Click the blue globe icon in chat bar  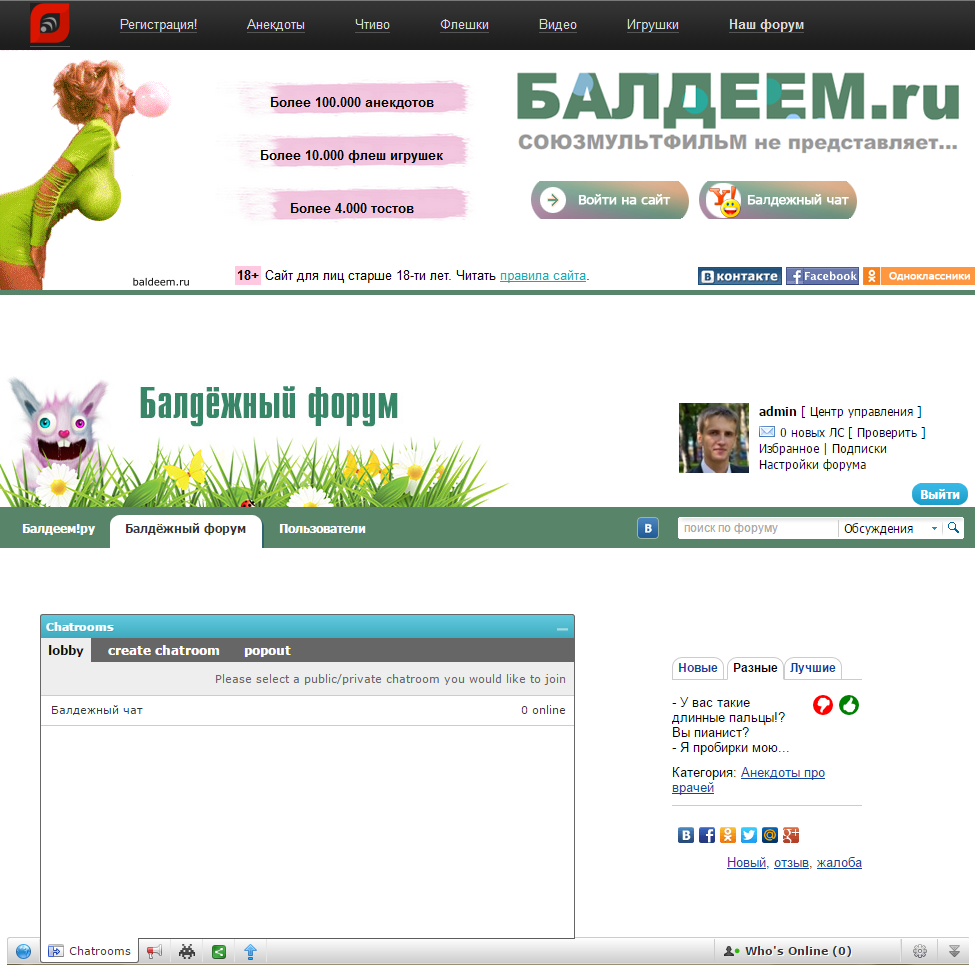23,951
